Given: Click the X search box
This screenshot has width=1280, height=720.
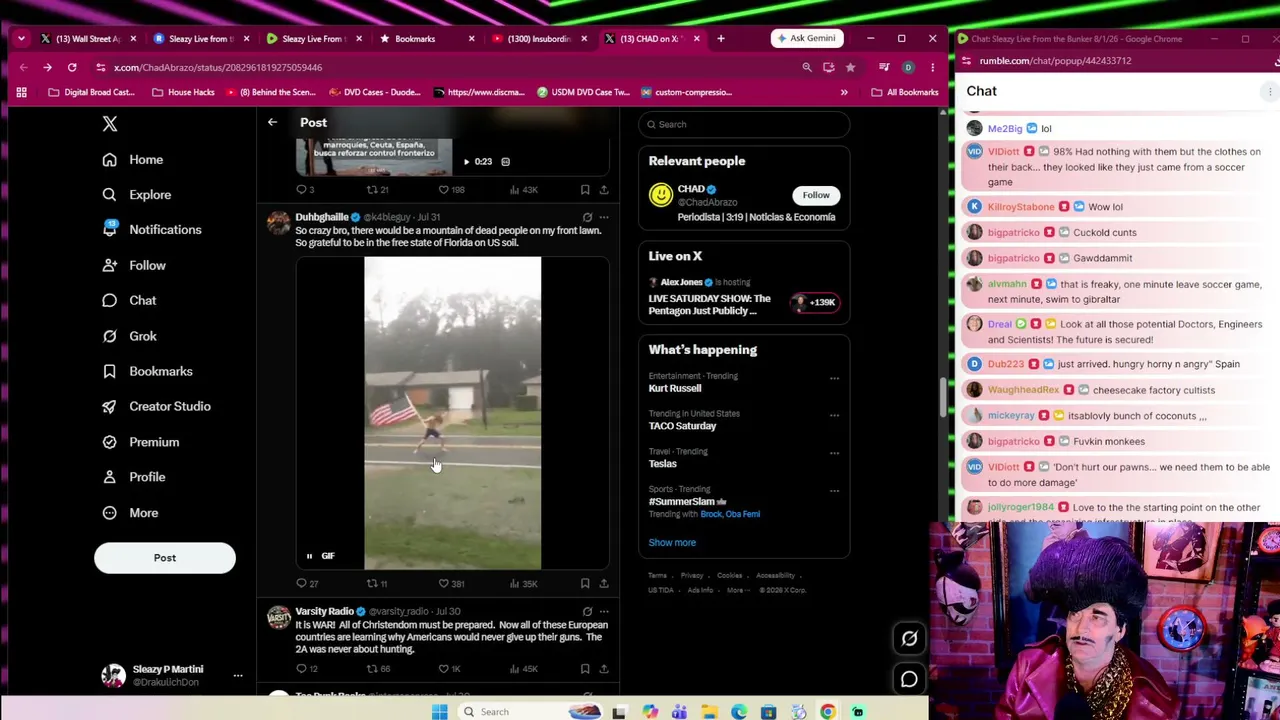Looking at the screenshot, I should click(x=744, y=124).
